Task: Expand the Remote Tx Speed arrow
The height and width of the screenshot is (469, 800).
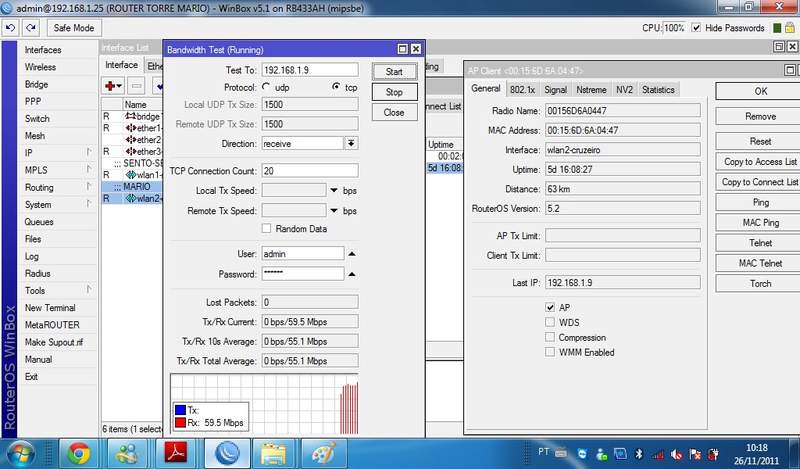Action: click(334, 210)
